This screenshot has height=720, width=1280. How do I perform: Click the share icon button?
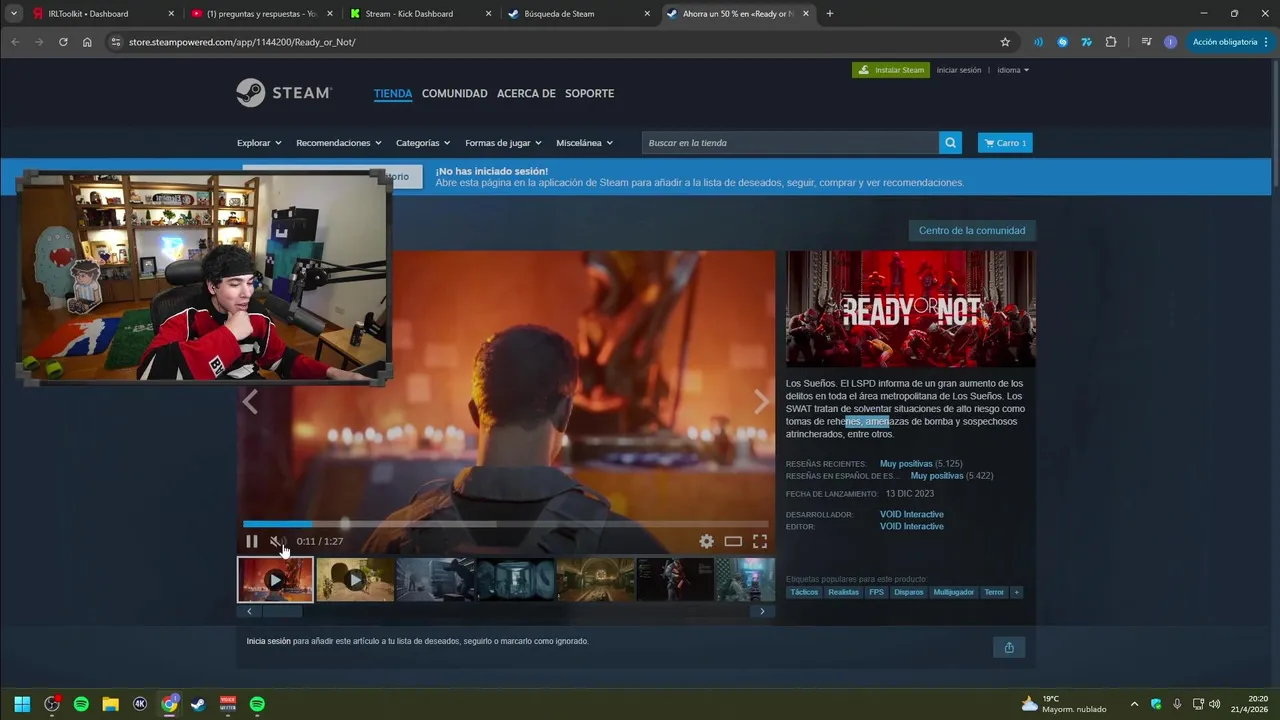click(x=1009, y=647)
